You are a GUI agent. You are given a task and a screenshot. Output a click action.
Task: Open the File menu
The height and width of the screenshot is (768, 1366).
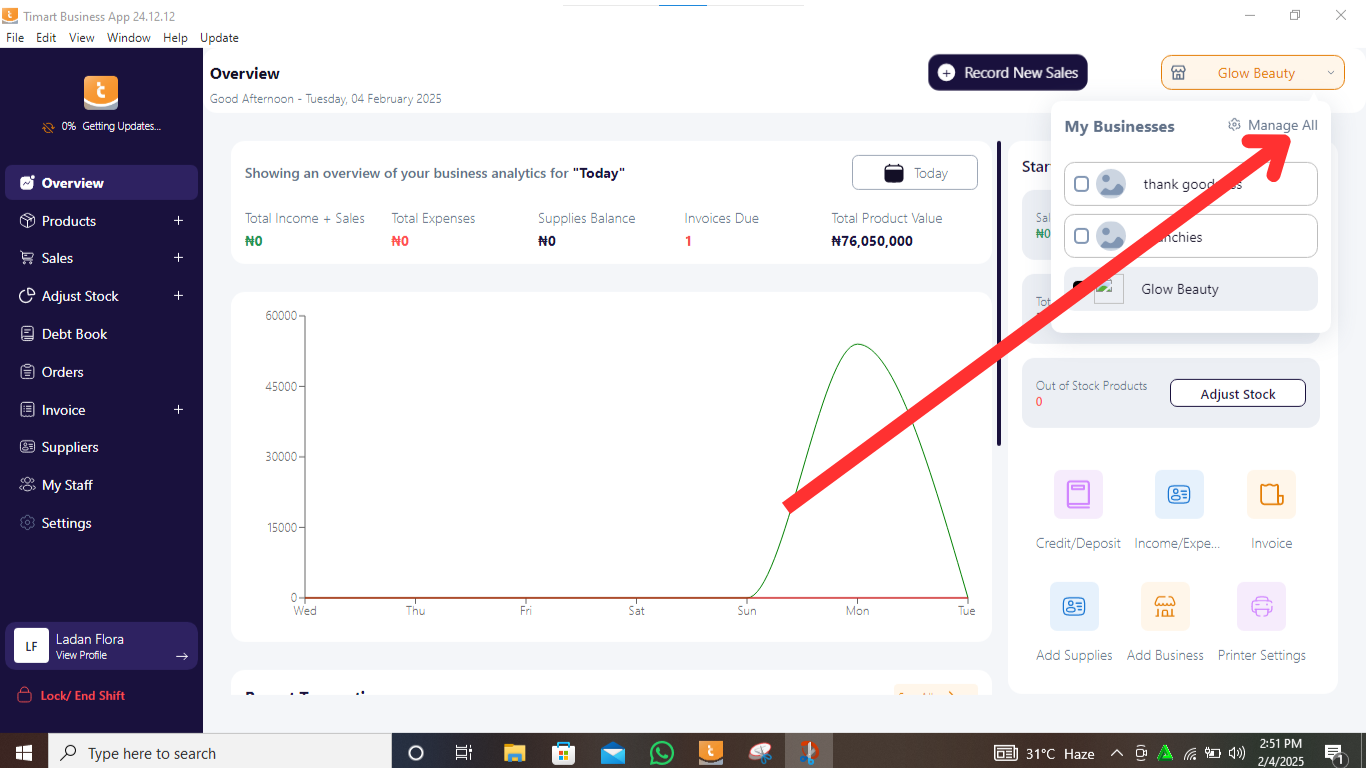coord(15,38)
